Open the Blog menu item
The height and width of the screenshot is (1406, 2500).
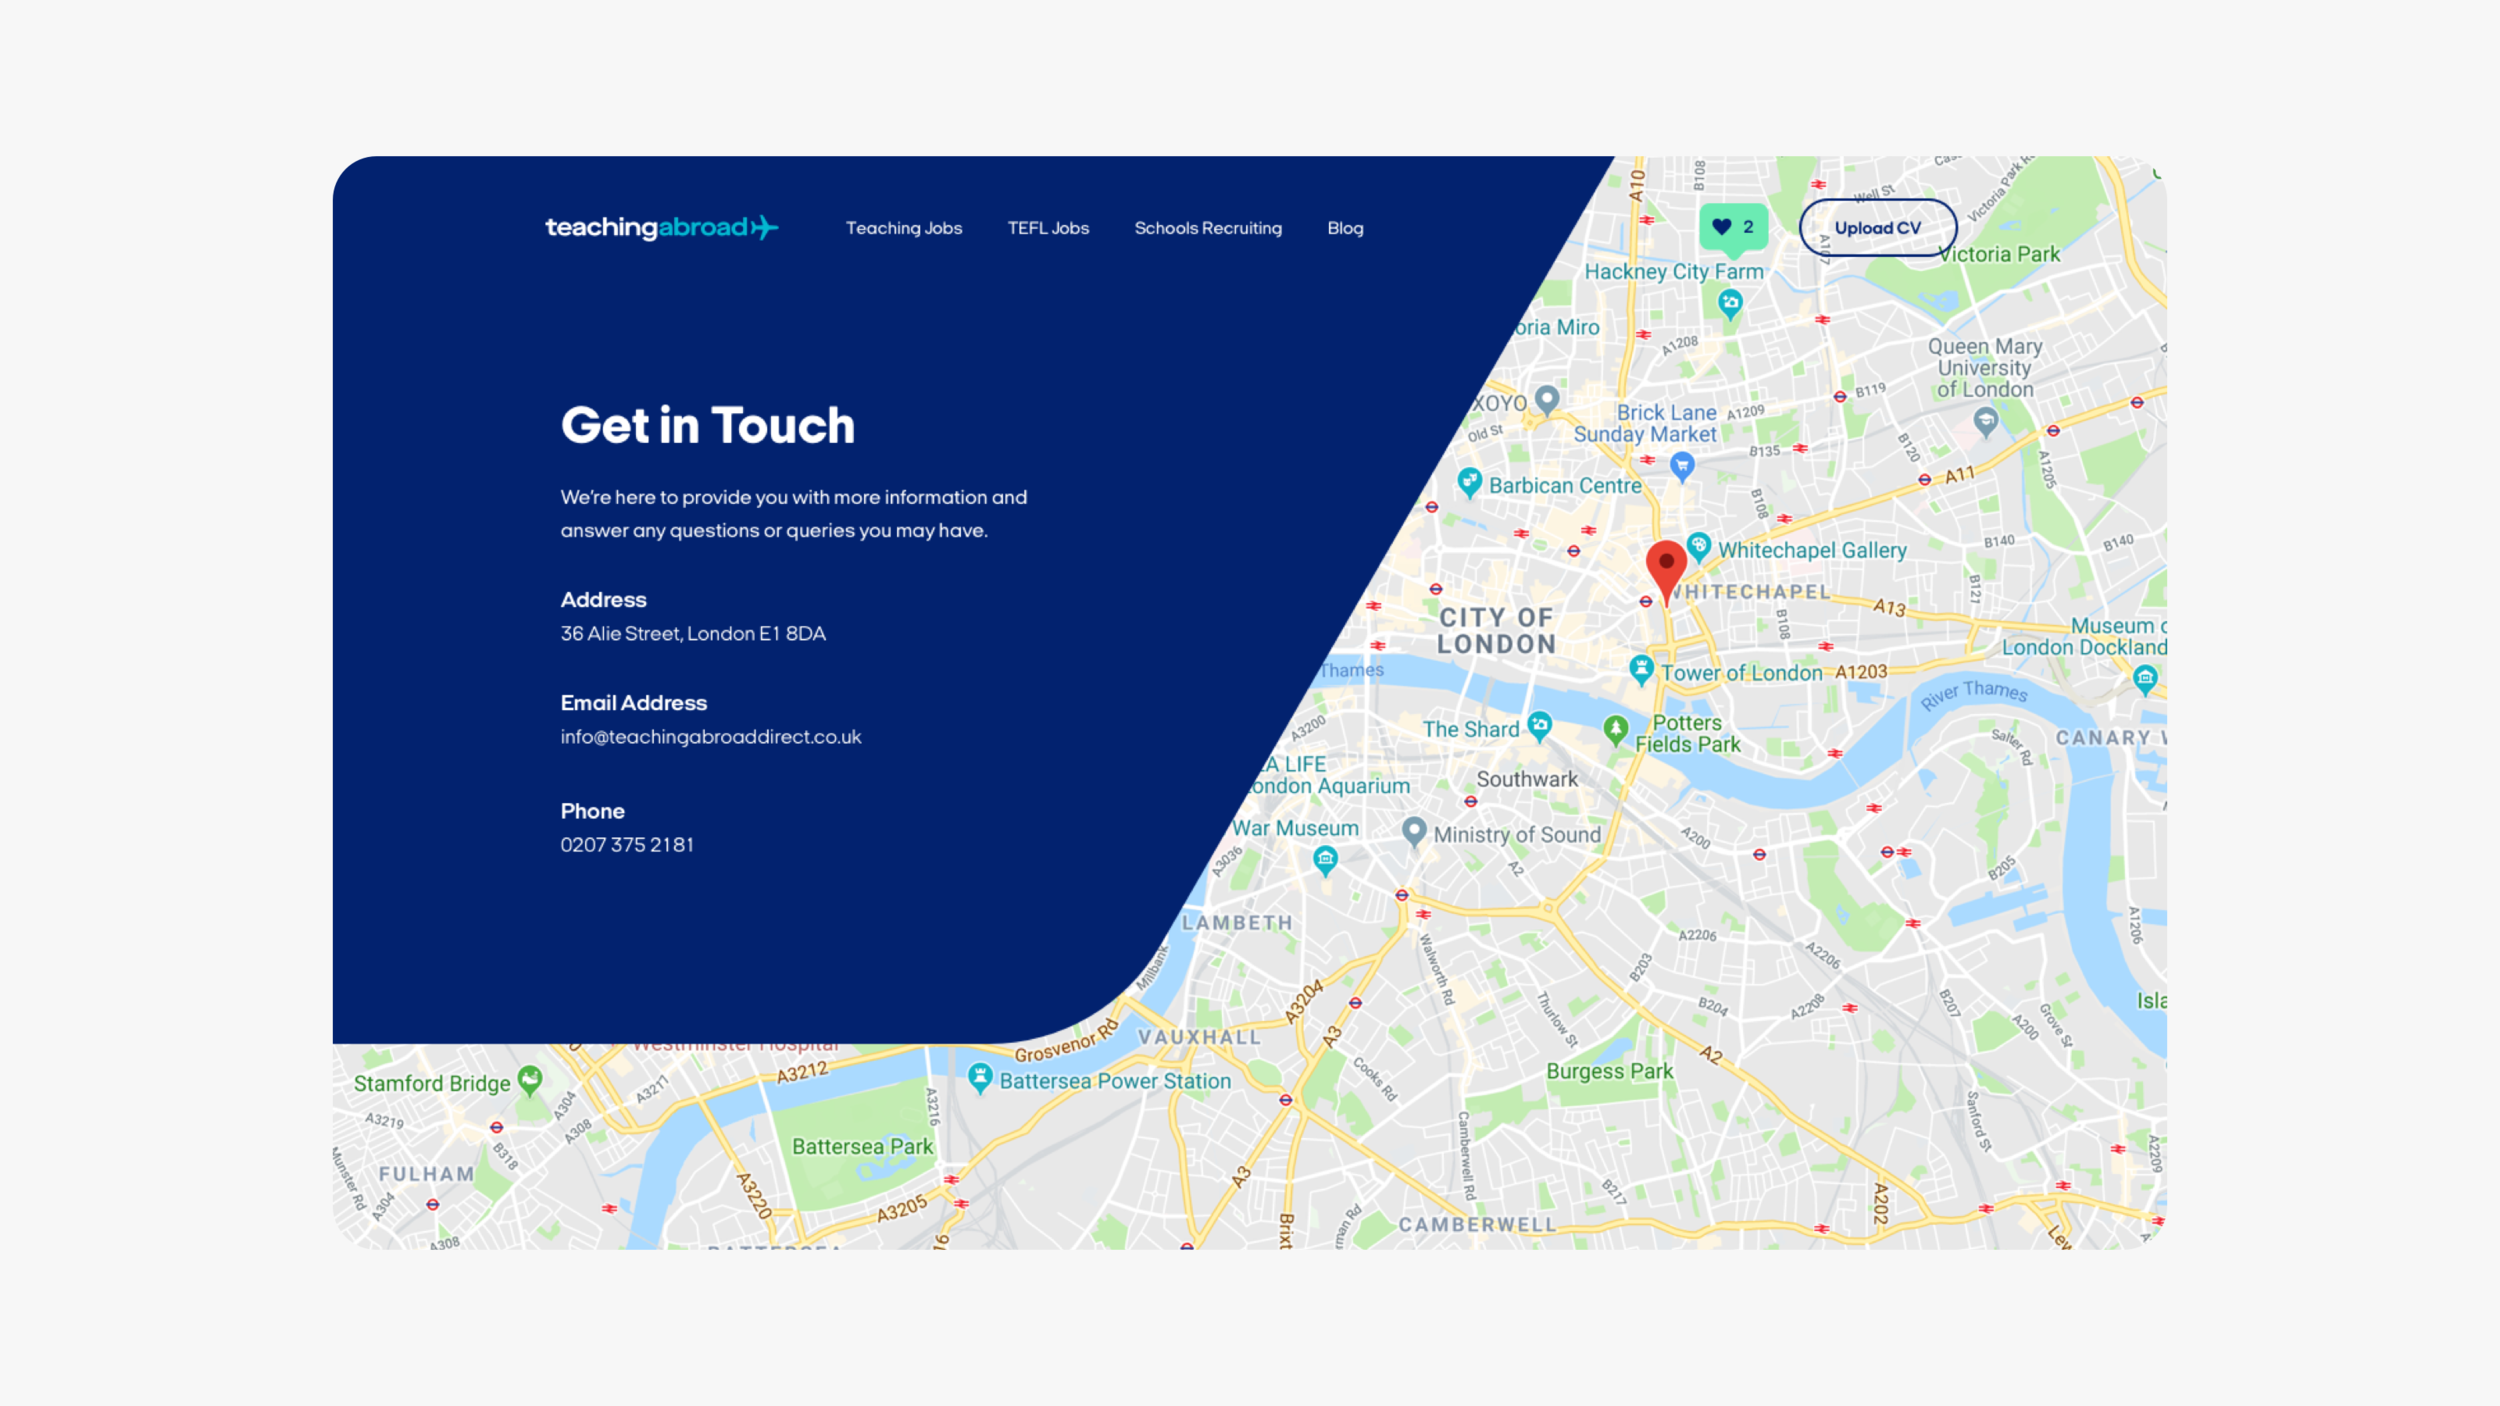pos(1345,228)
